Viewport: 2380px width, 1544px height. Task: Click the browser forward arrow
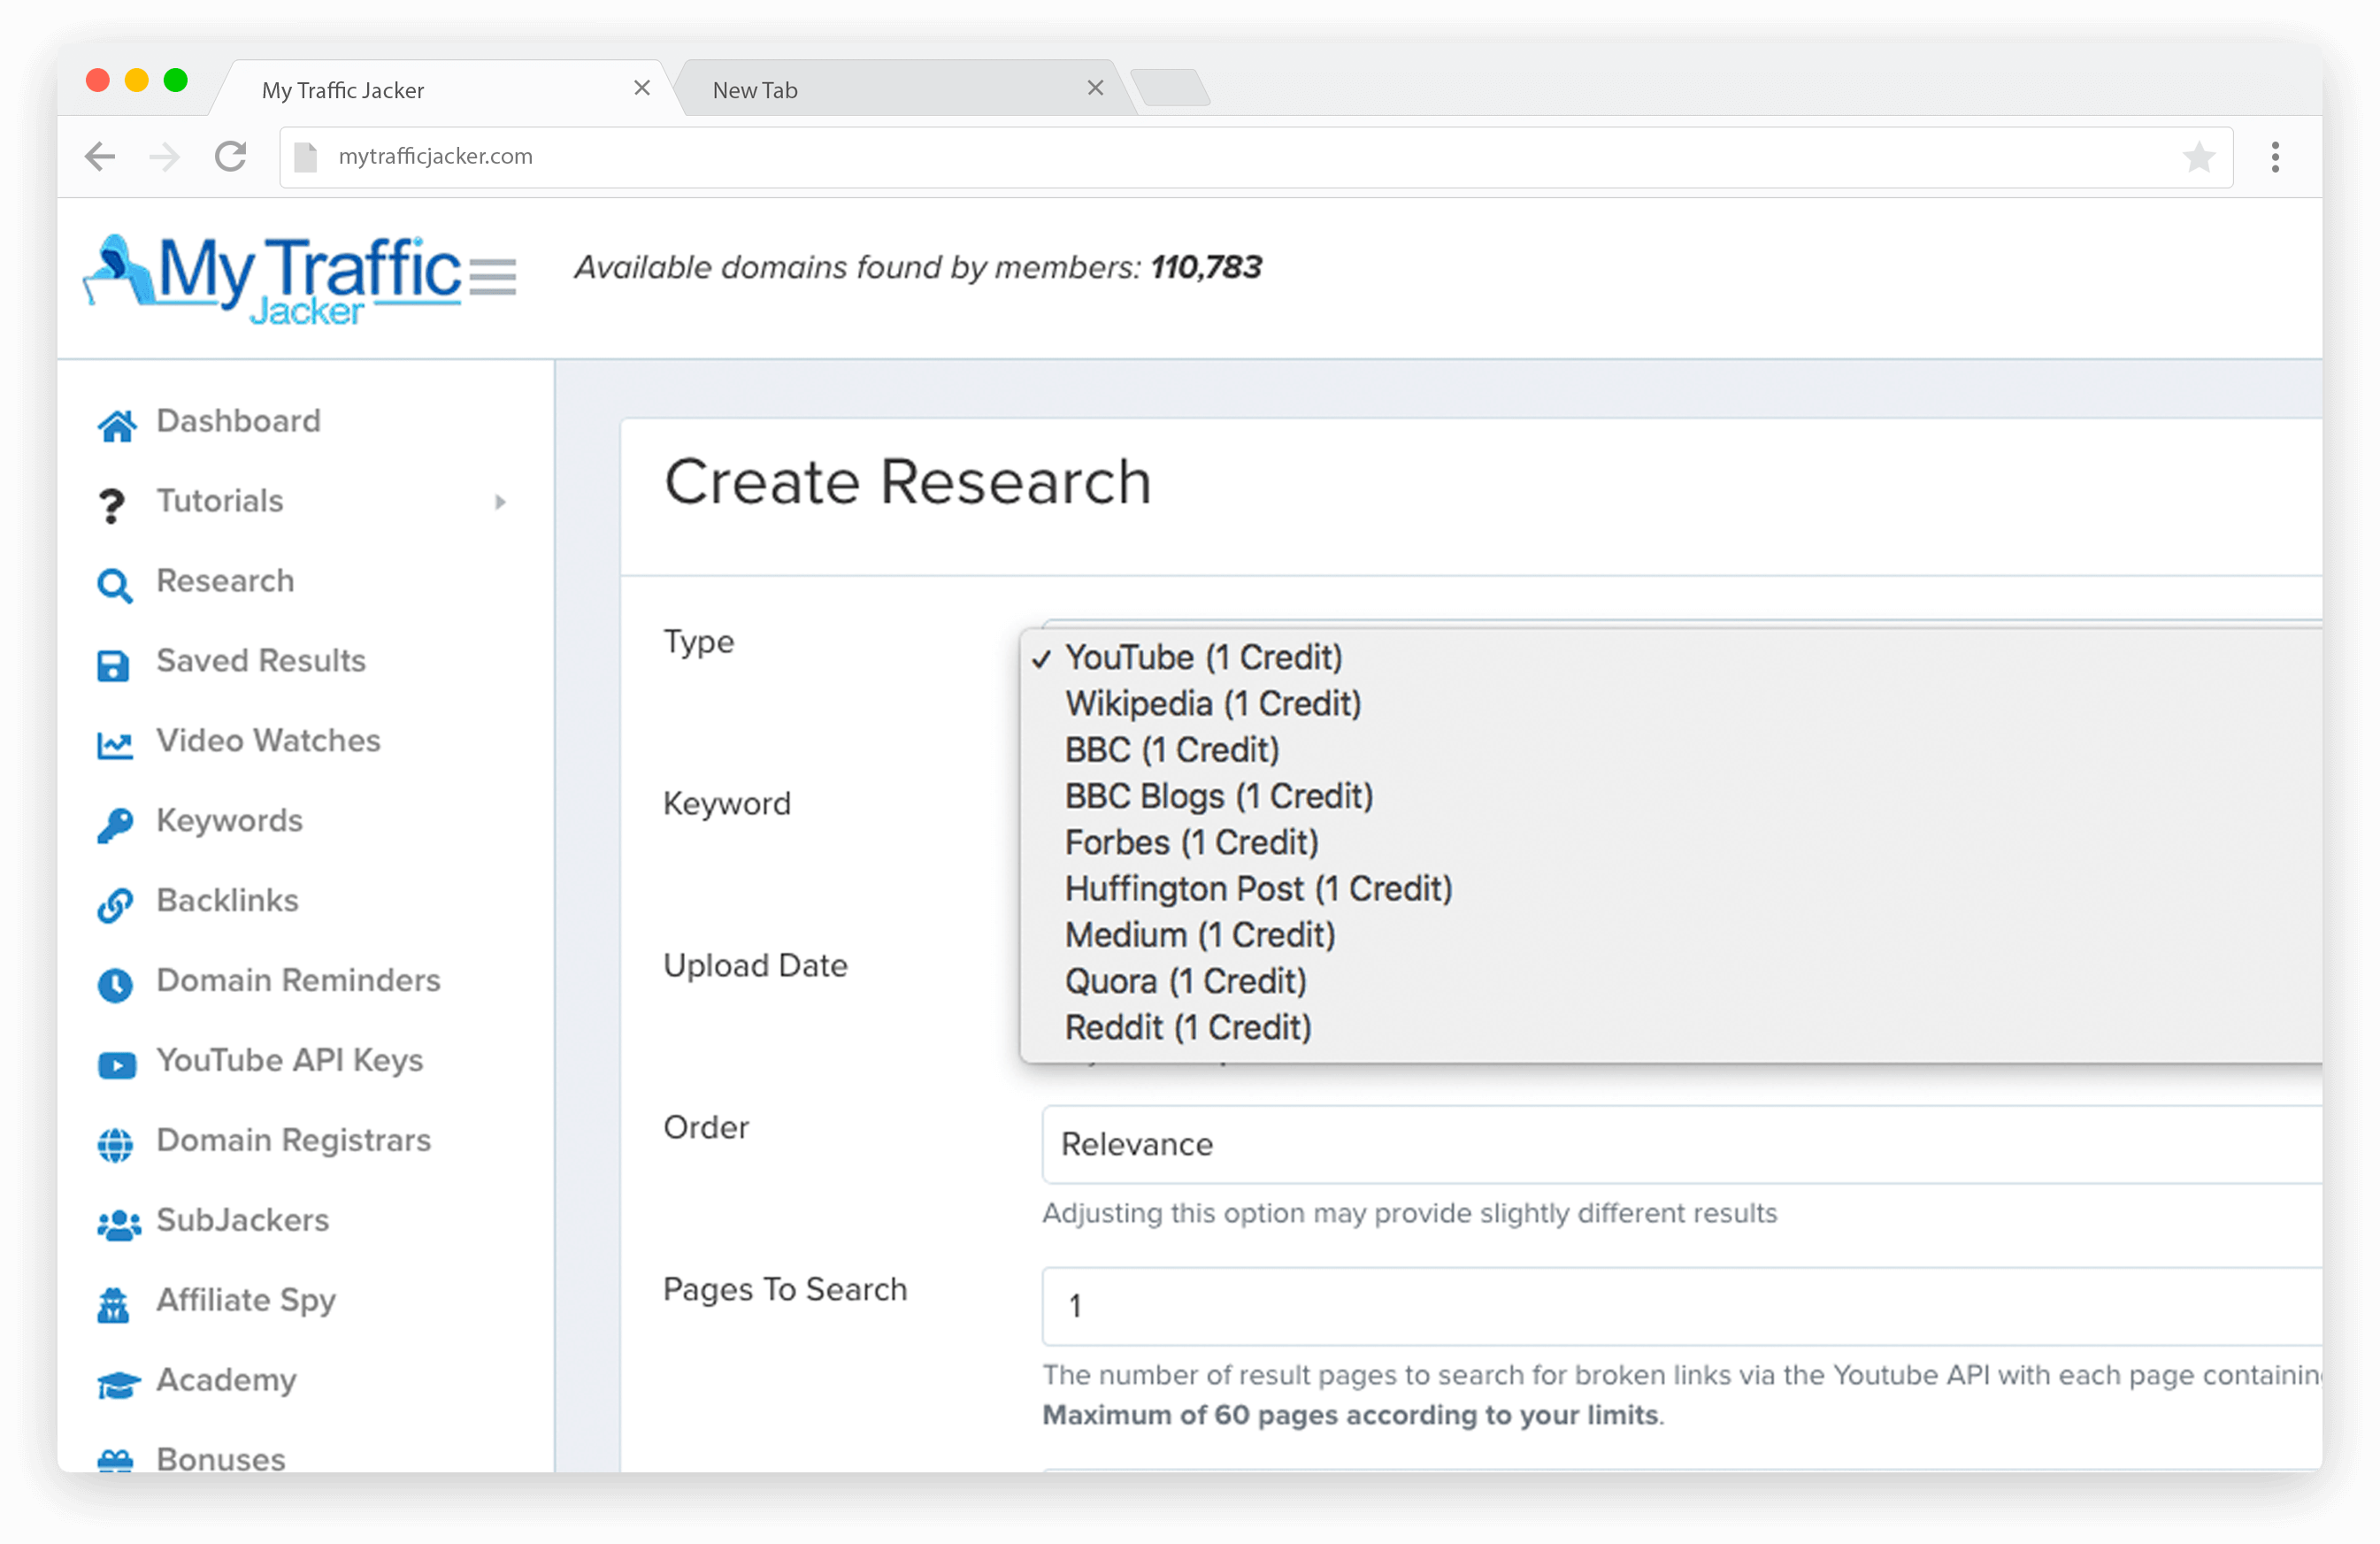(164, 156)
